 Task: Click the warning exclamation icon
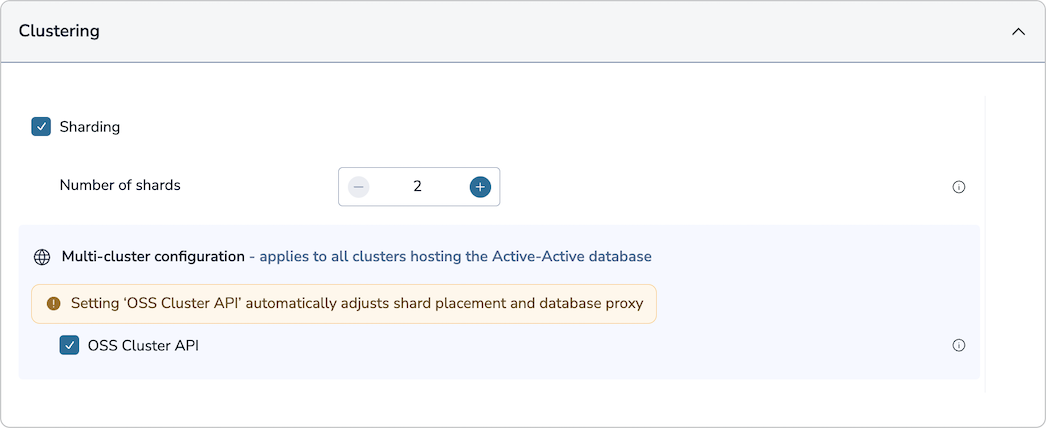point(54,304)
